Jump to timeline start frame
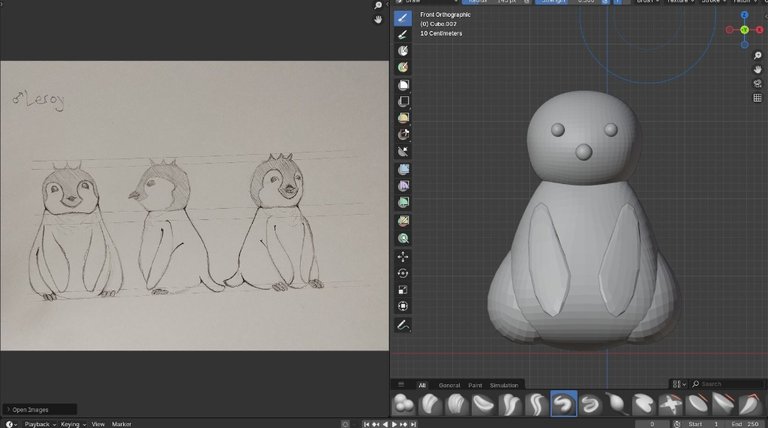Viewport: 768px width, 428px height. click(x=366, y=424)
